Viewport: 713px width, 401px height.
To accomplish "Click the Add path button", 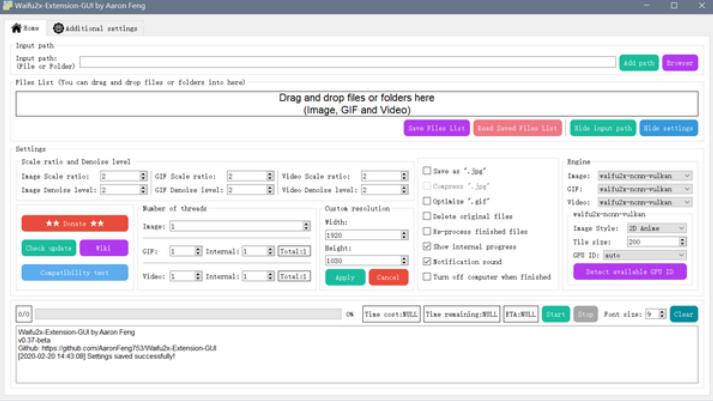I will 638,63.
